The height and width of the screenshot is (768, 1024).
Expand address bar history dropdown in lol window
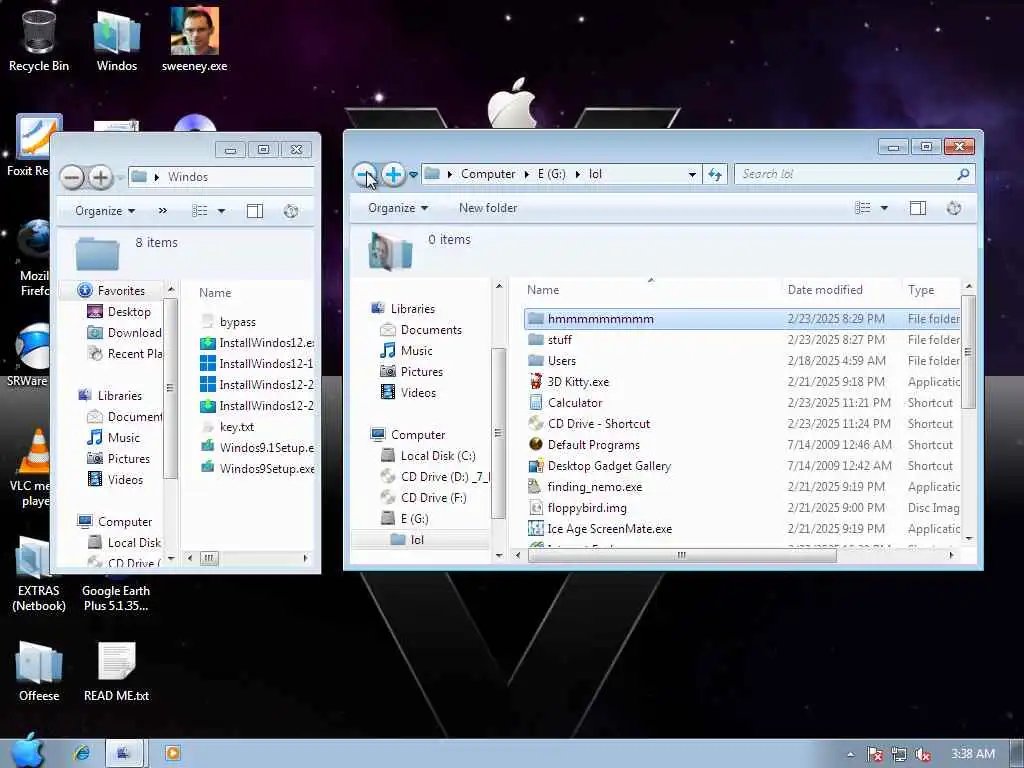(x=692, y=174)
